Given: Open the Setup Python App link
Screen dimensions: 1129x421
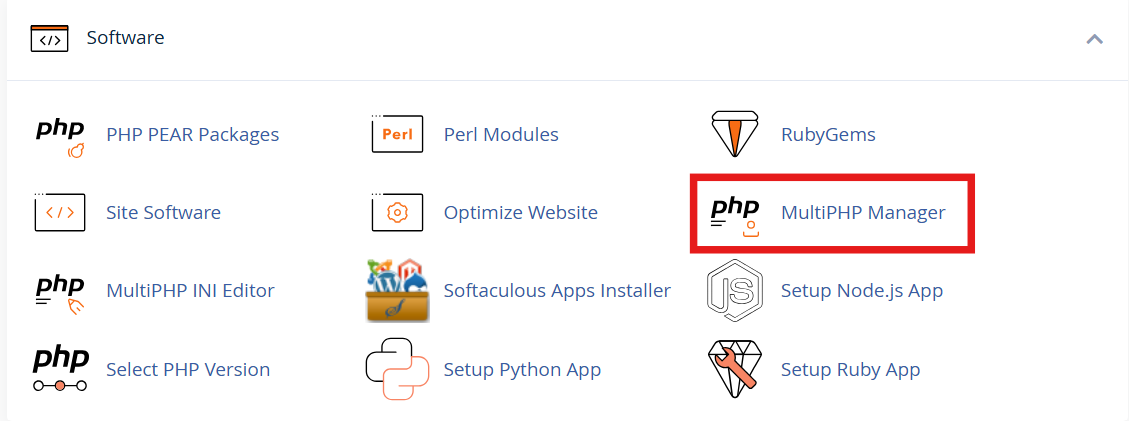Looking at the screenshot, I should tap(522, 369).
